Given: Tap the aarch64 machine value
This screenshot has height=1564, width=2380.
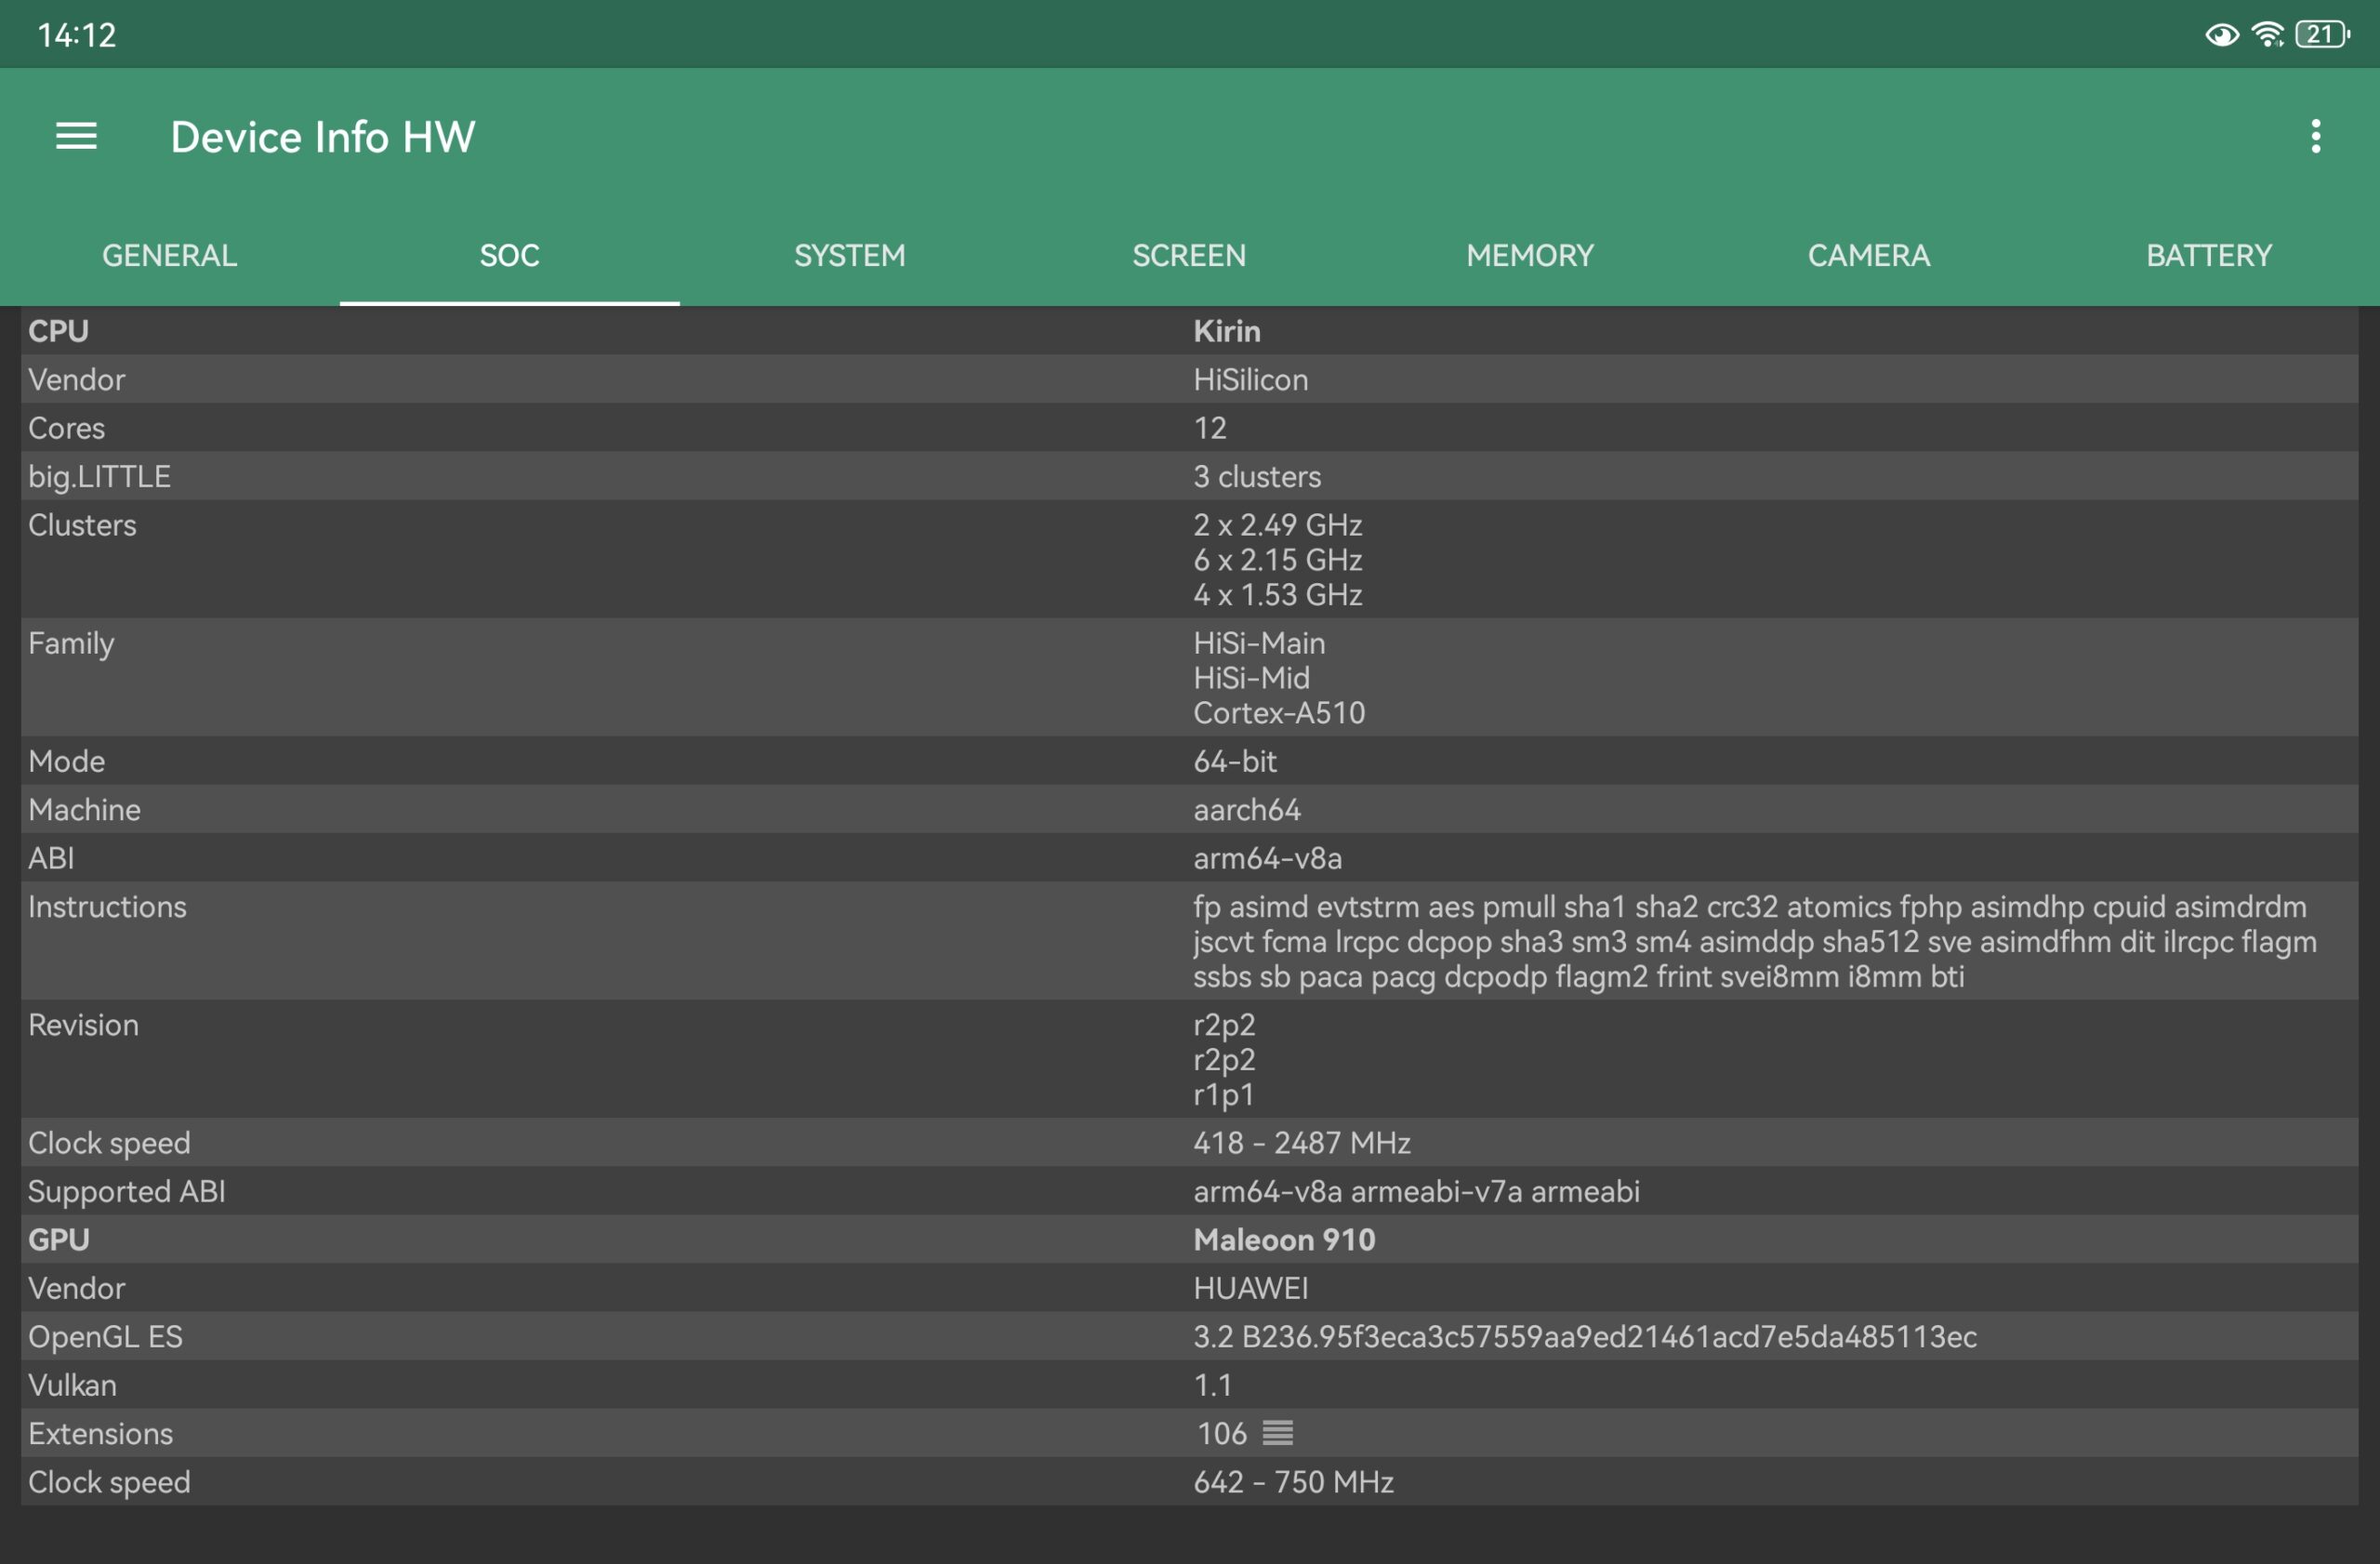Looking at the screenshot, I should pyautogui.click(x=1247, y=810).
